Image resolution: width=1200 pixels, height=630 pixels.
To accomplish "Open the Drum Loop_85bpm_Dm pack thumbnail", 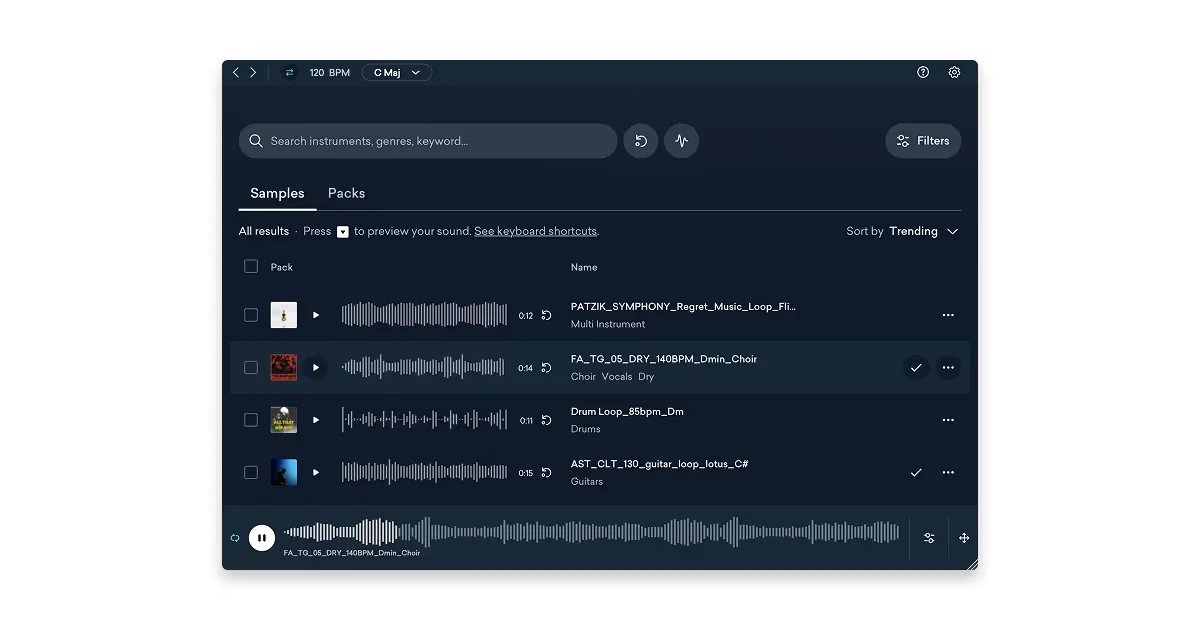I will point(284,420).
